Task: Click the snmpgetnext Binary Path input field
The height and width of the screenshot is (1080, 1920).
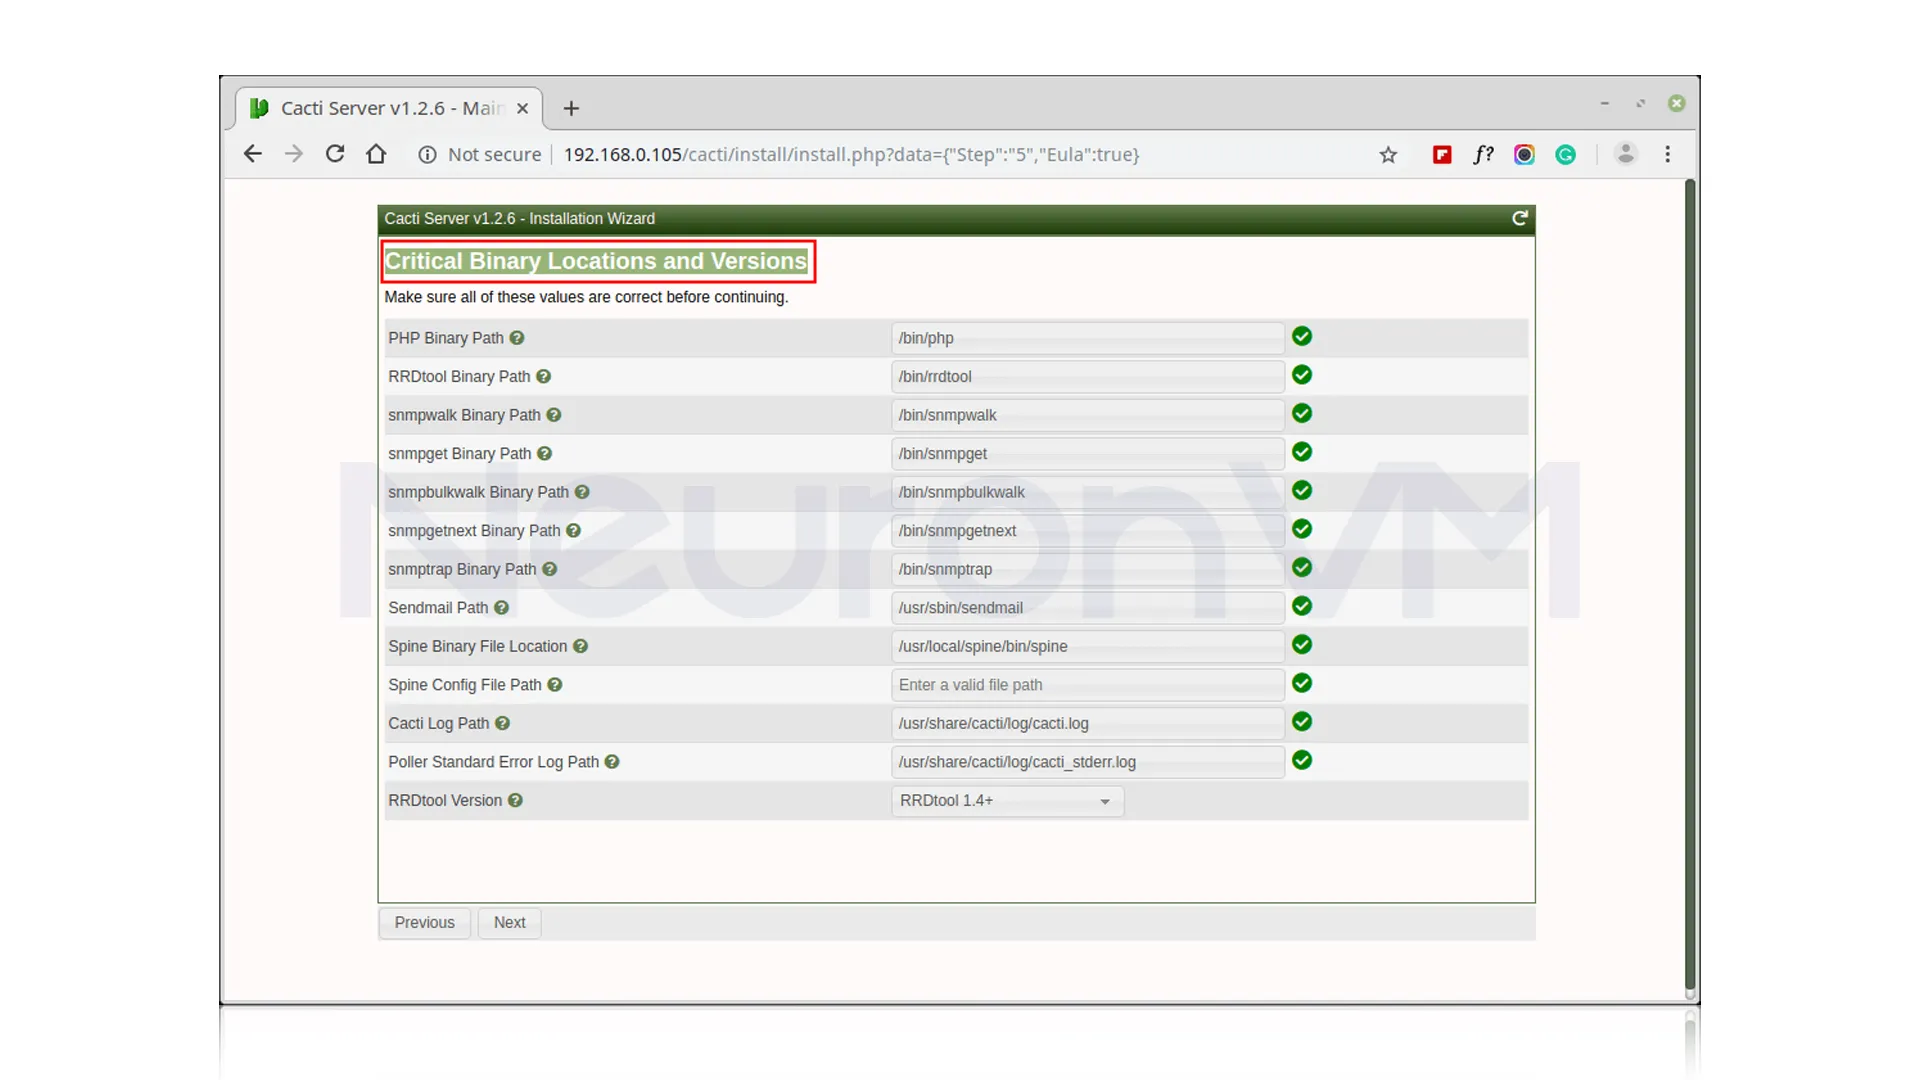Action: (1087, 530)
